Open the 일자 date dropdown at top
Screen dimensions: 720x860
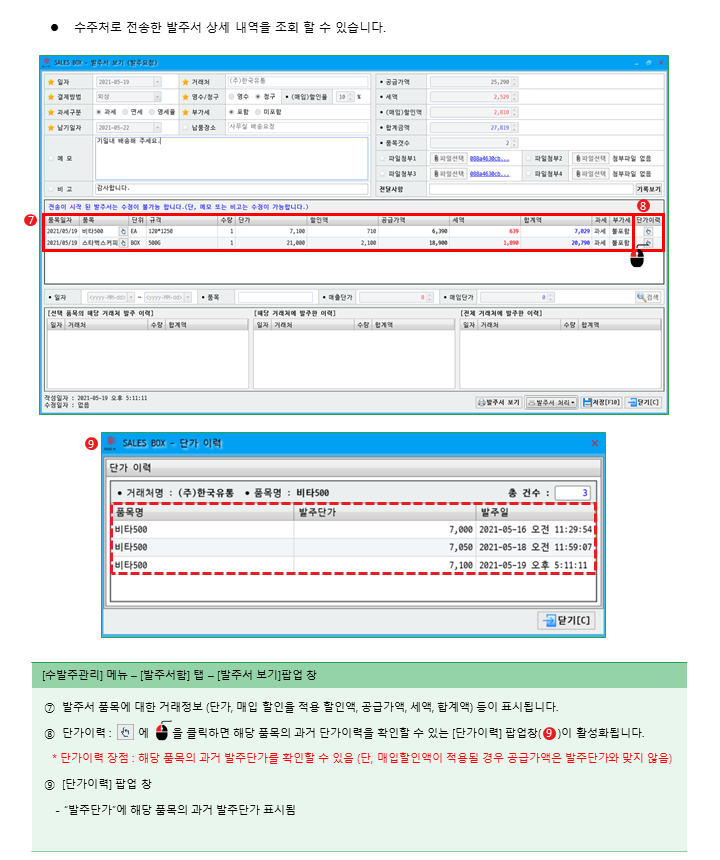point(157,82)
